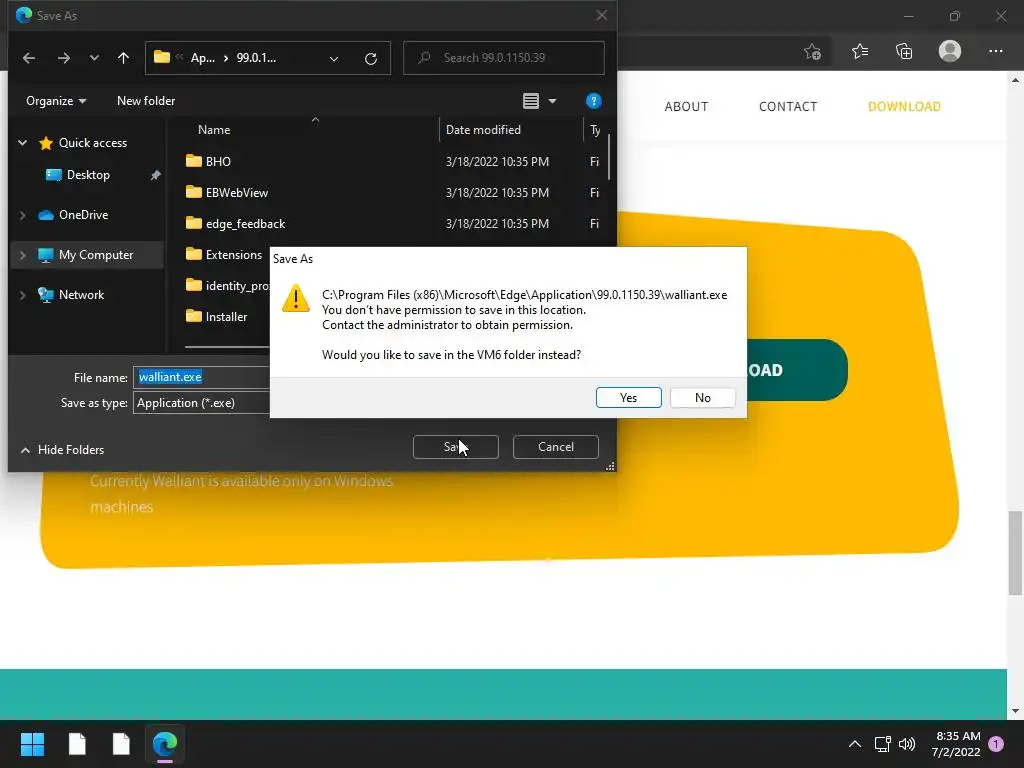Change the view layout icon
Screen dimensions: 1024x768
[x=531, y=101]
